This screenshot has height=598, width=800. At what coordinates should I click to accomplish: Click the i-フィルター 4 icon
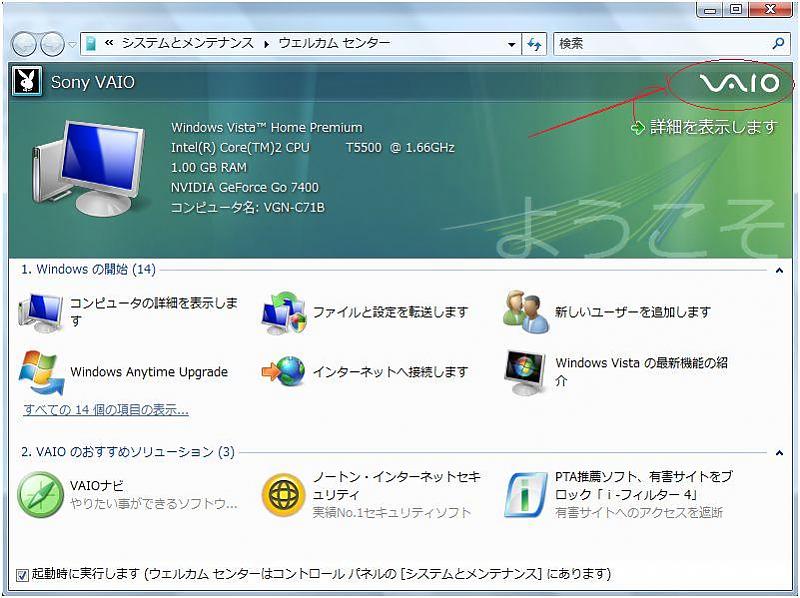tap(526, 495)
